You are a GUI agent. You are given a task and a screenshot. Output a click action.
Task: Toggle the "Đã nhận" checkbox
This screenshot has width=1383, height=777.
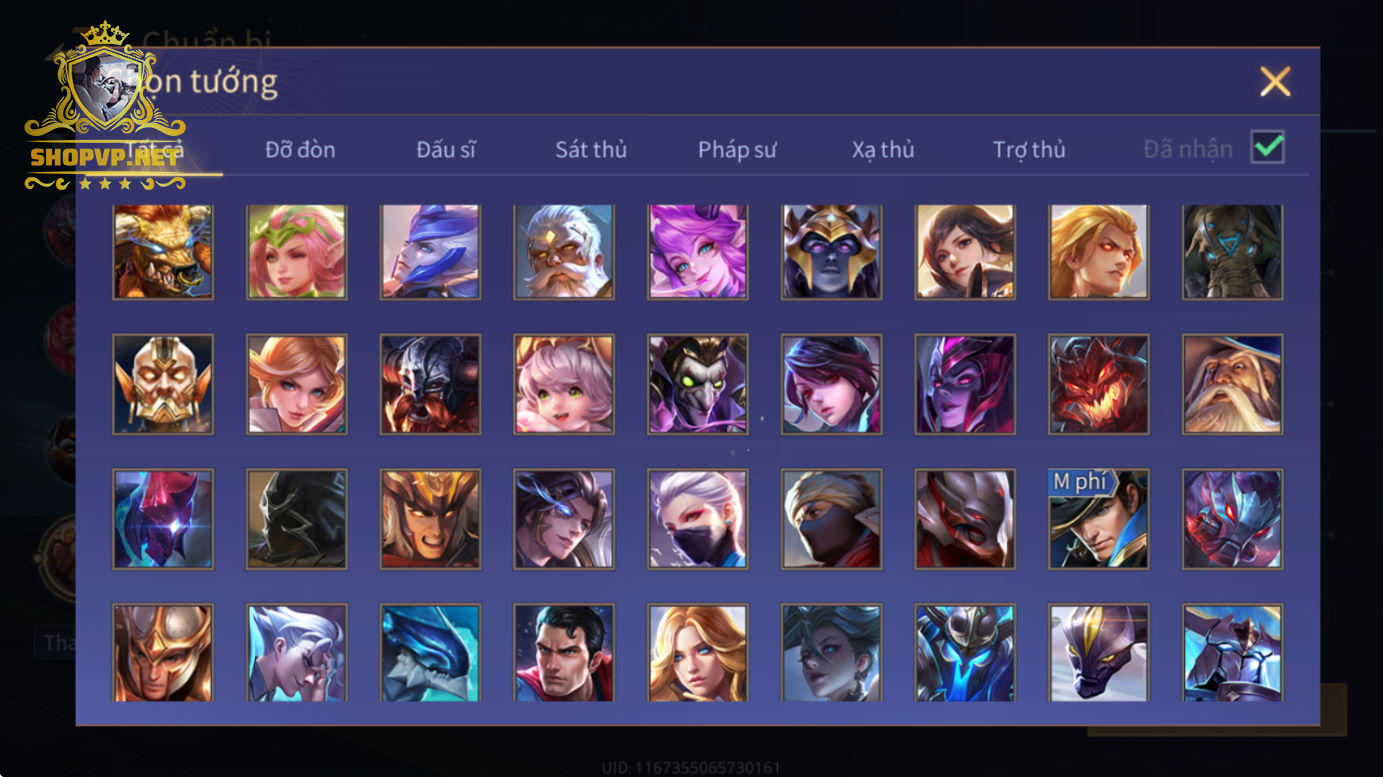pos(1268,148)
